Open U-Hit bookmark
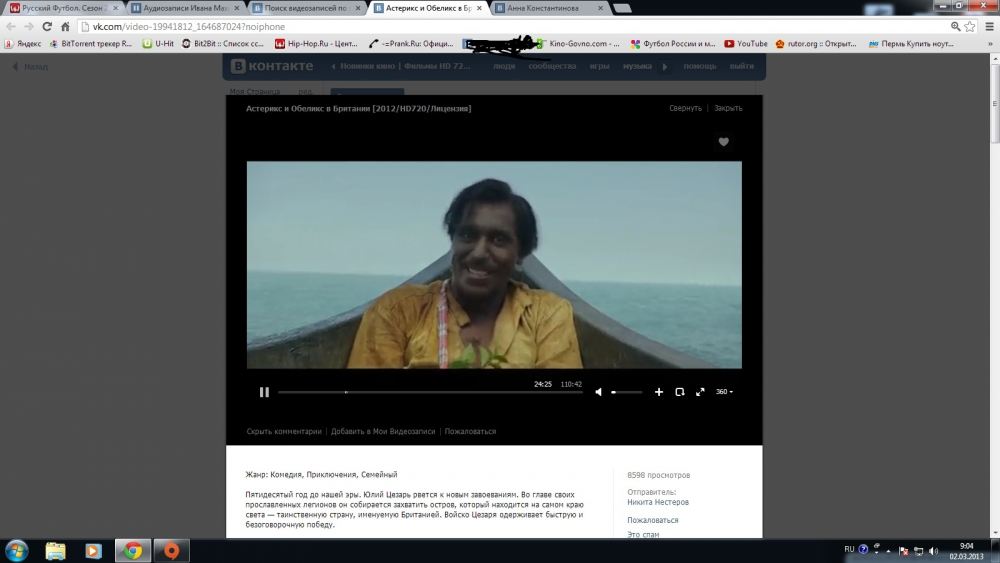 coord(158,44)
